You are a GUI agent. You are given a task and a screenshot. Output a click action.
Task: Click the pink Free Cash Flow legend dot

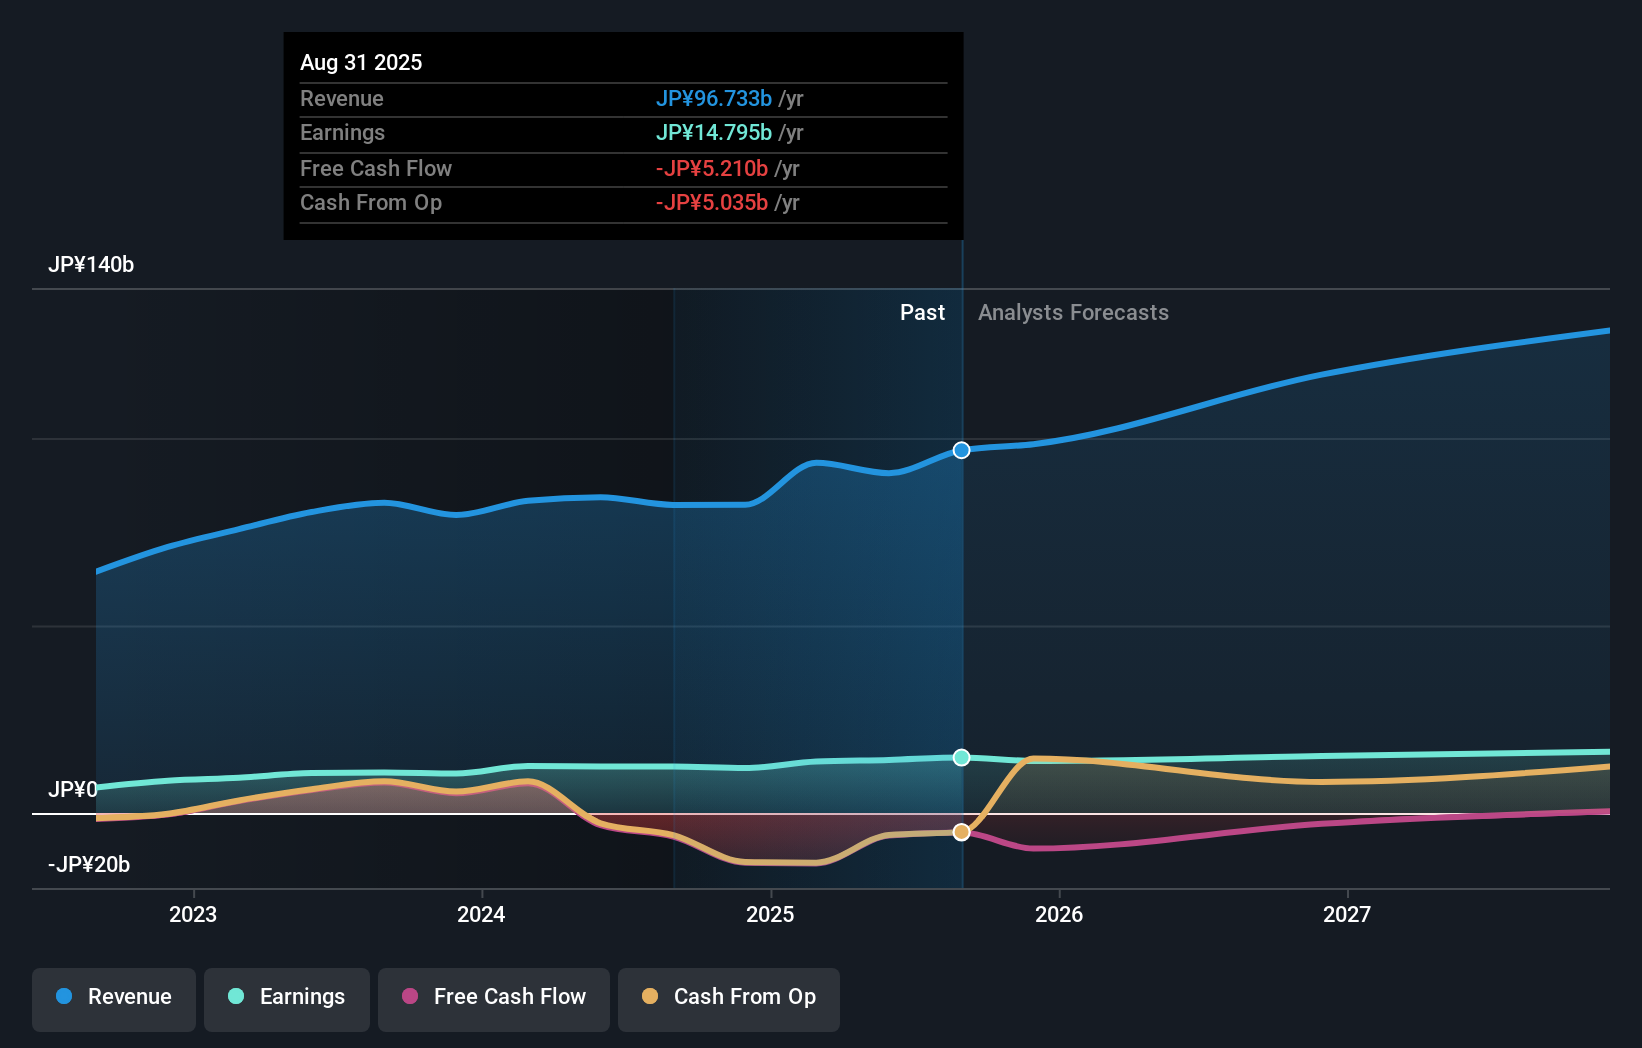(x=410, y=996)
